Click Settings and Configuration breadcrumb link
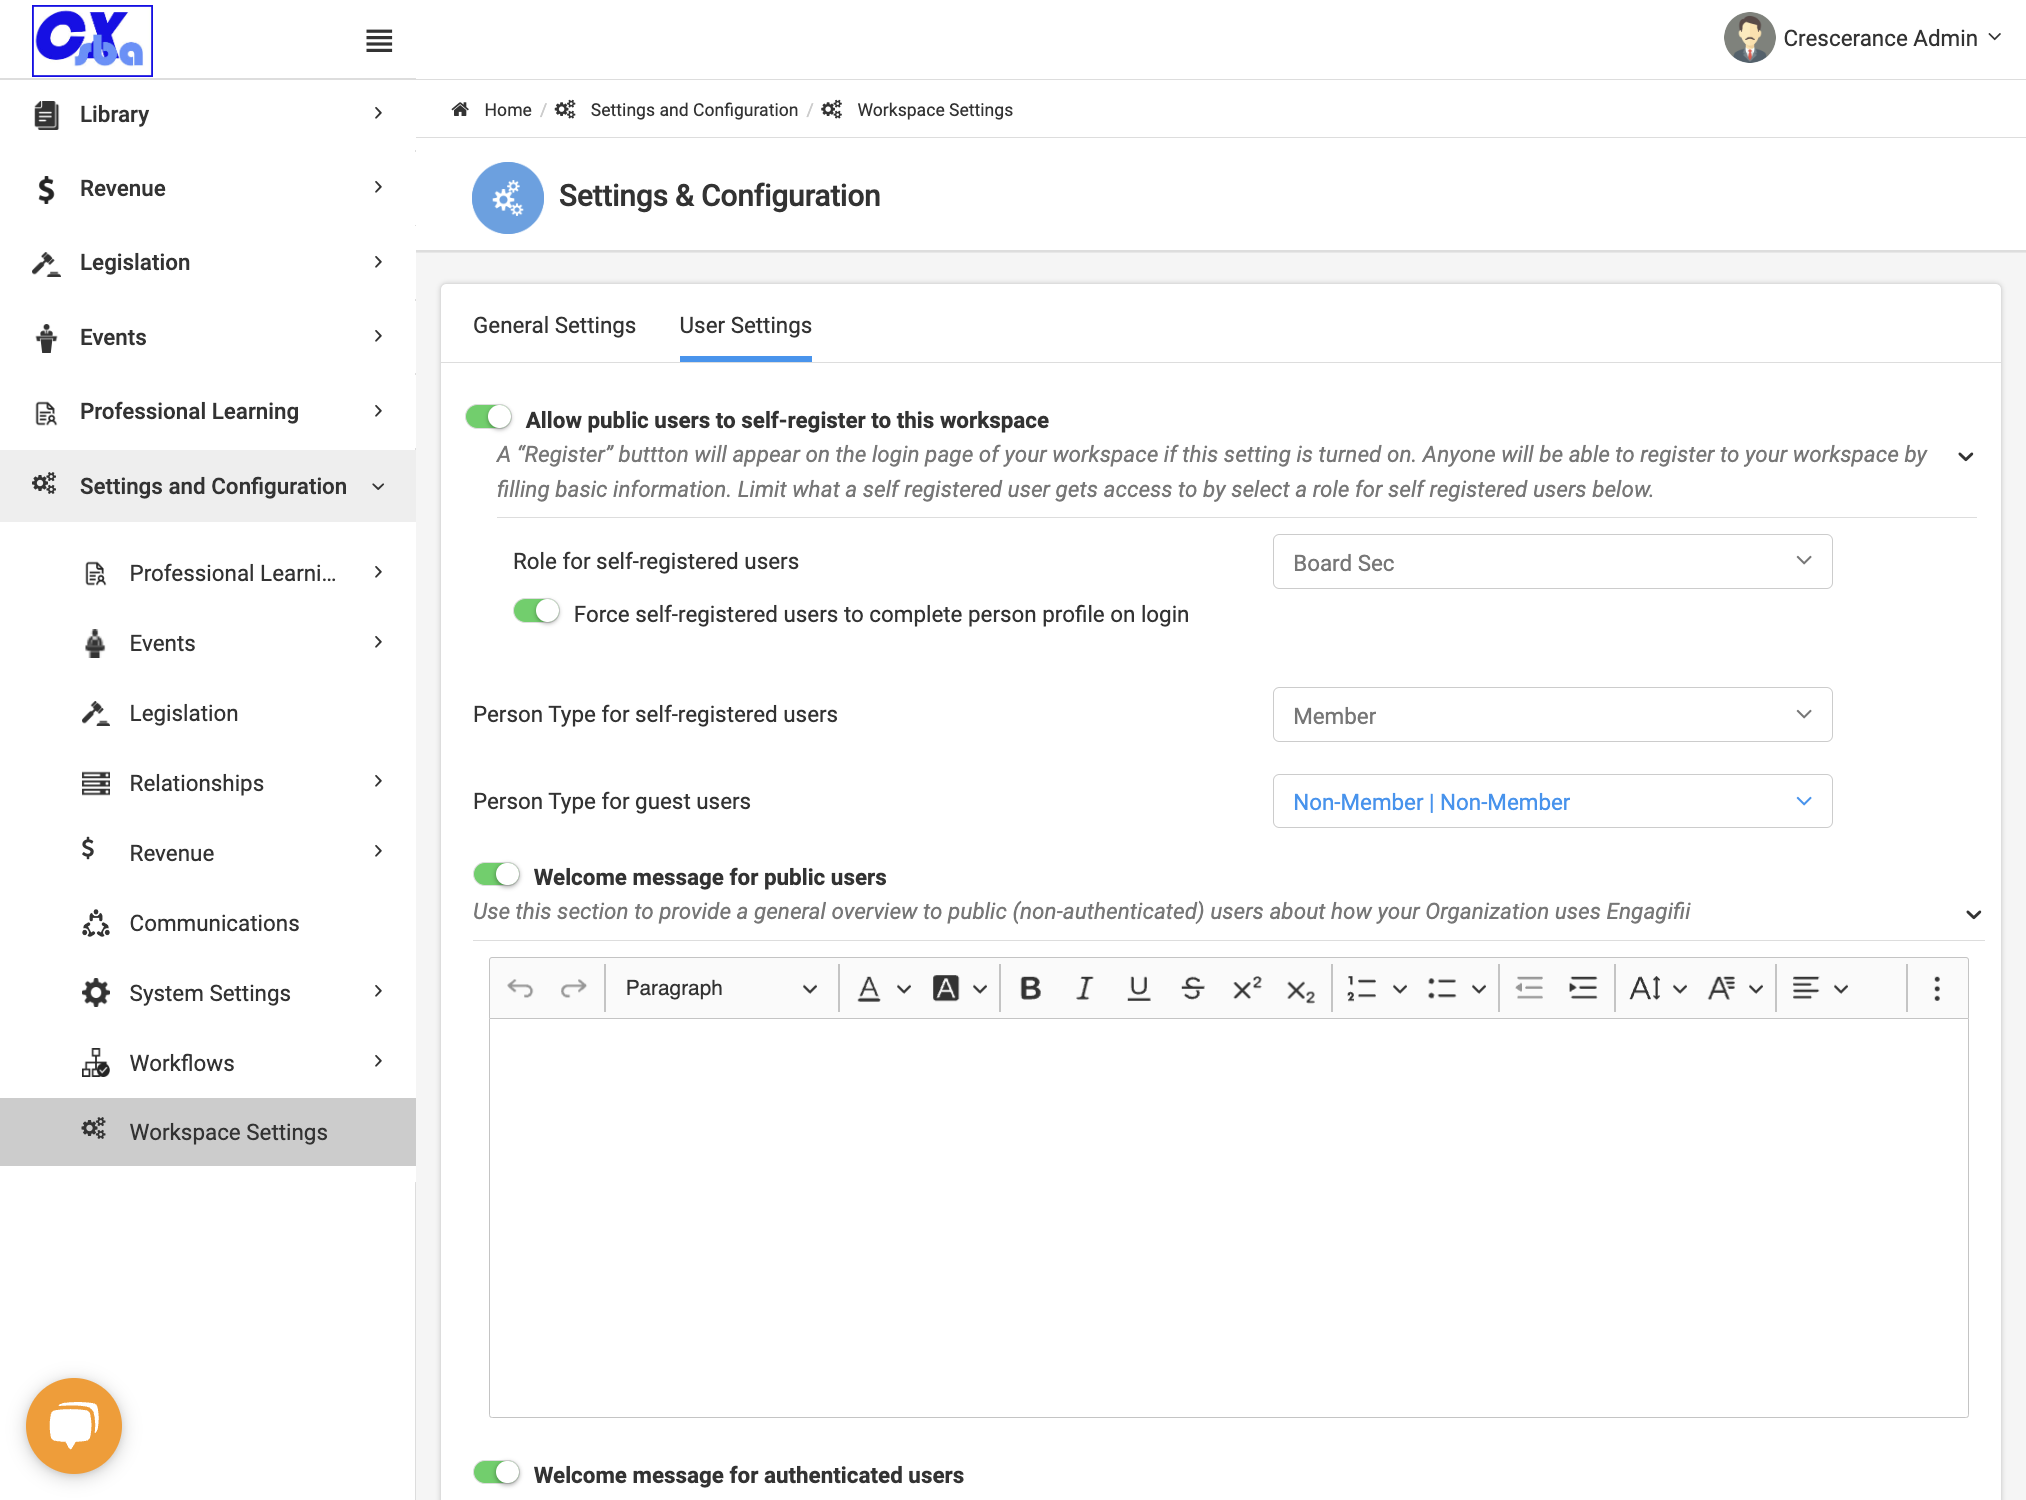The image size is (2026, 1500). (694, 110)
